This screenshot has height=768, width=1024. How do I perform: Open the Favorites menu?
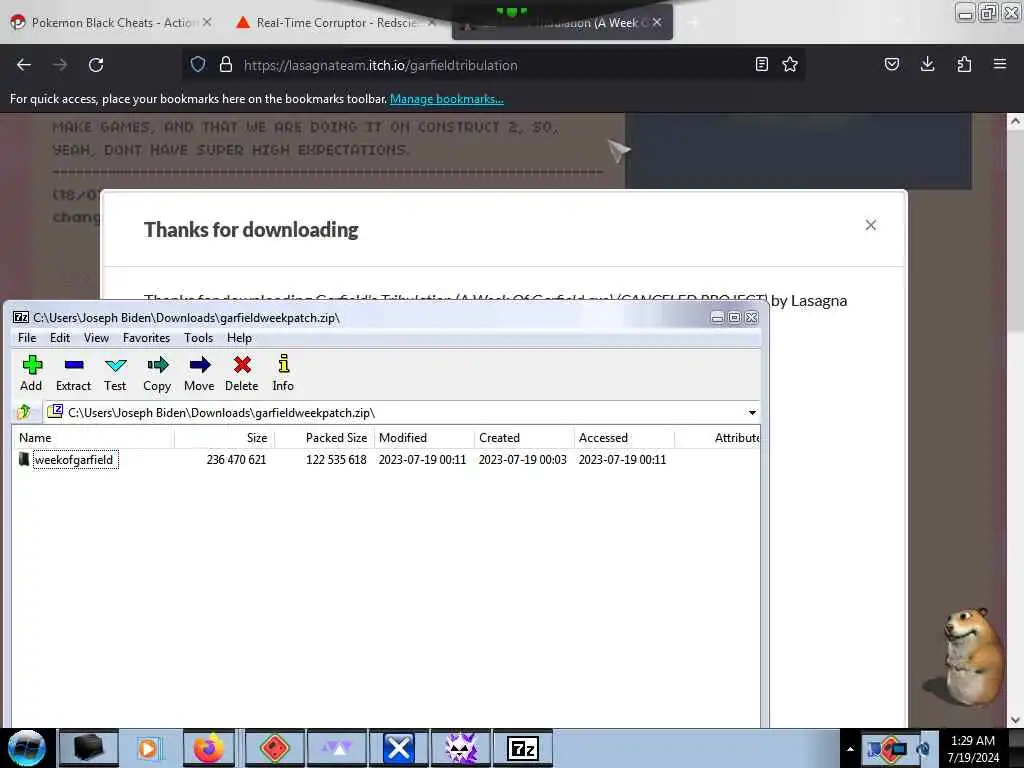(146, 338)
